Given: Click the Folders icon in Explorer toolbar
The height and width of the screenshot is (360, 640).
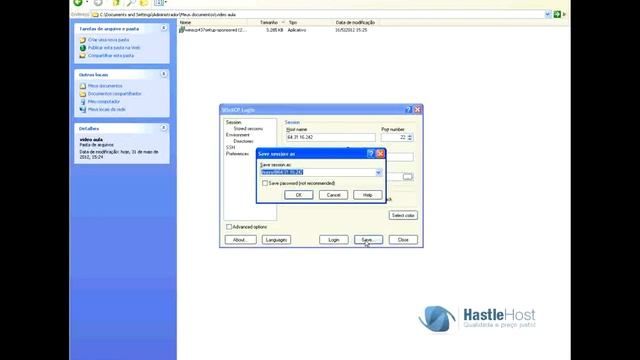Looking at the screenshot, I should 144,2.
